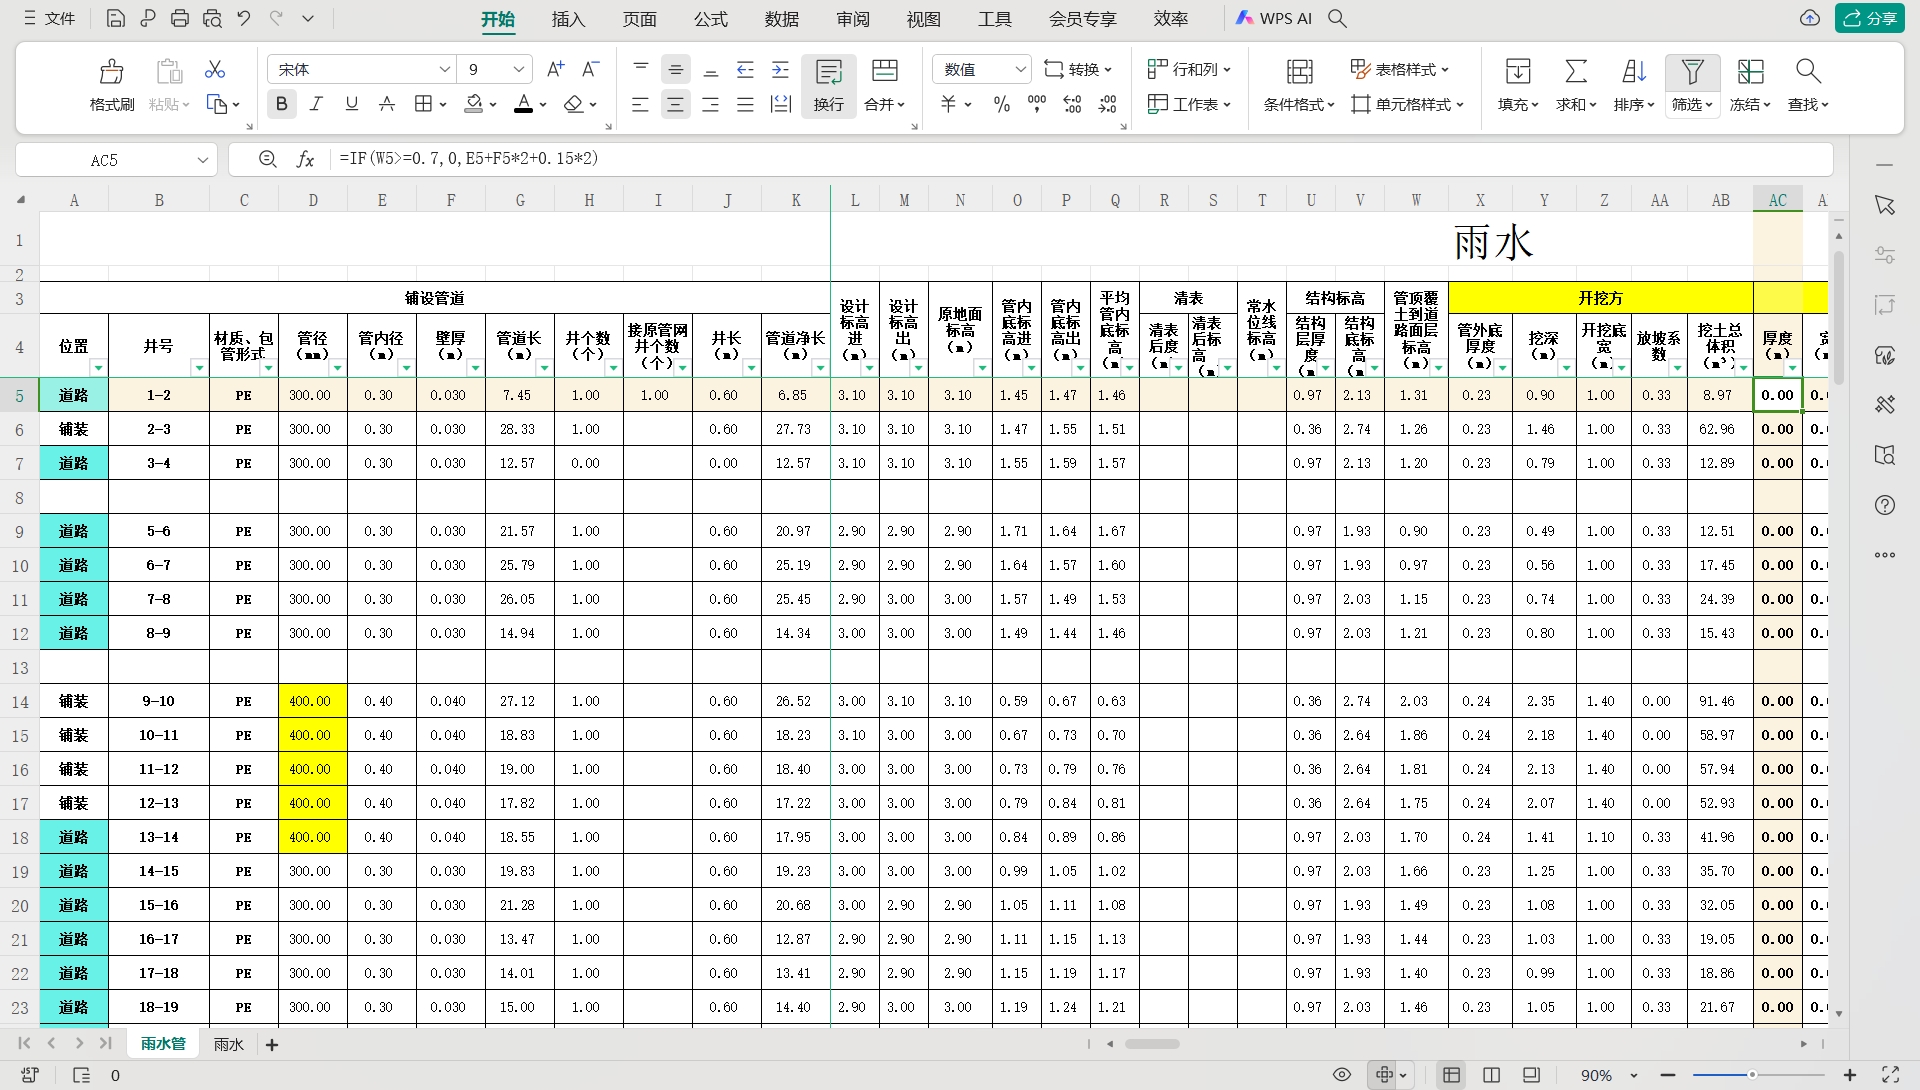Switch to the 雨水 sheet tab

tap(228, 1044)
